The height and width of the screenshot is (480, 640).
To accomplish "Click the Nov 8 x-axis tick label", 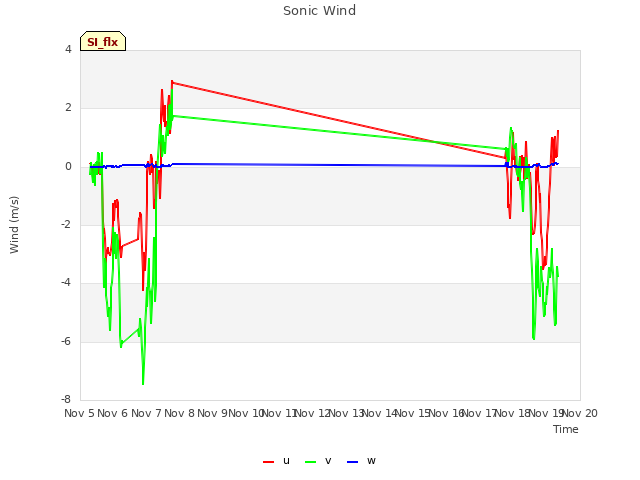I will (x=179, y=413).
